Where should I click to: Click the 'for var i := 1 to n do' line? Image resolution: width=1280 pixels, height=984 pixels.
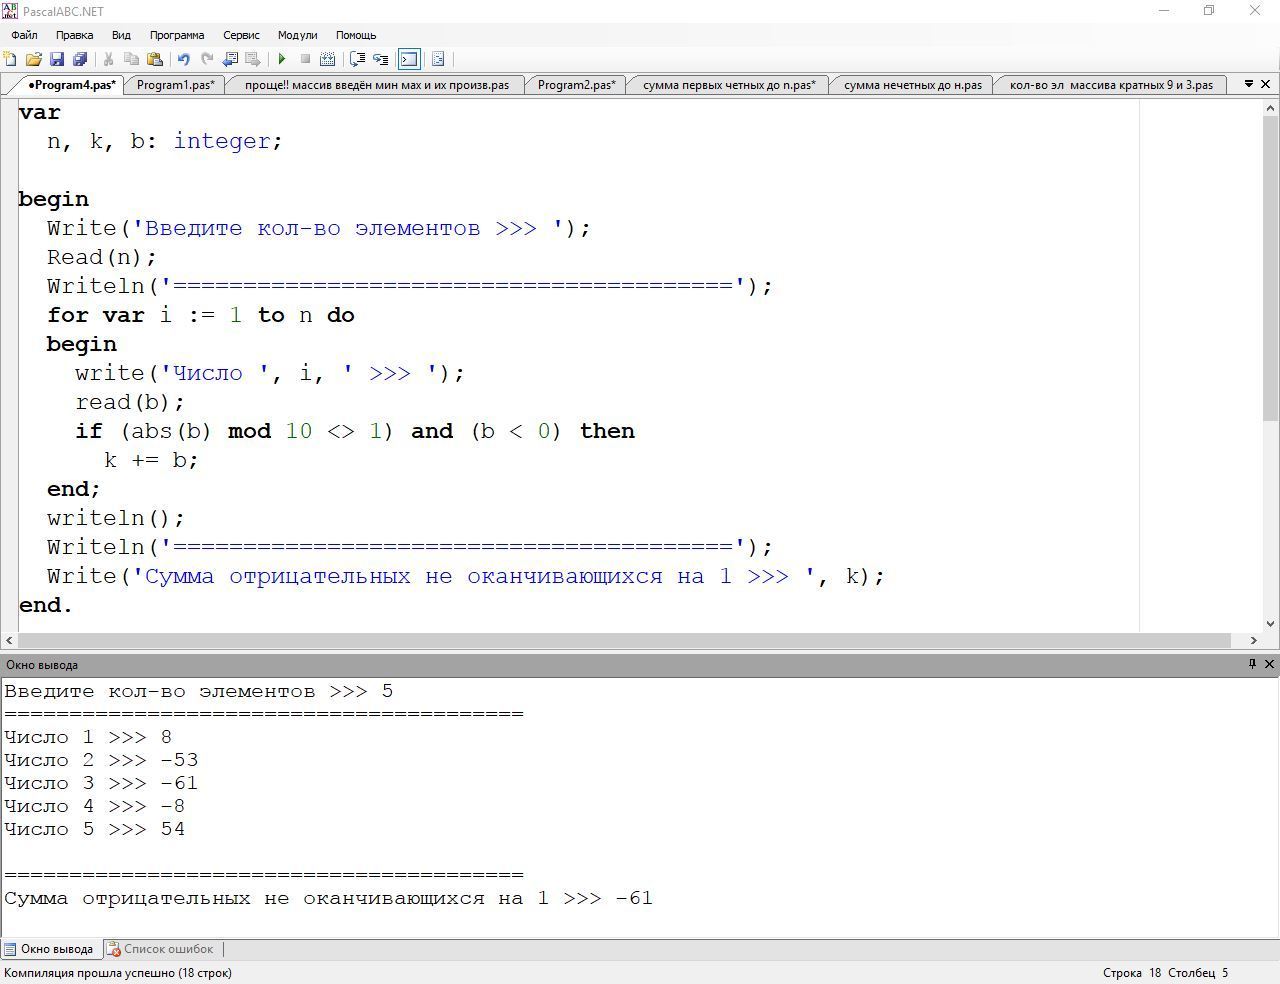click(201, 315)
